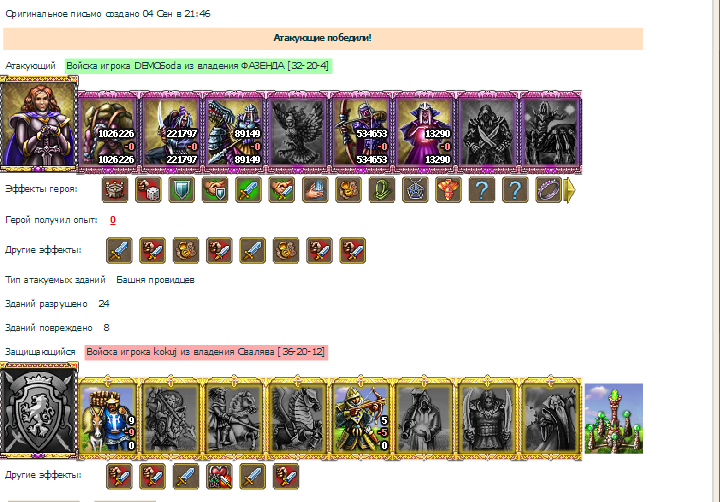720x502 pixels.
Task: Click the heart with sword defender effect icon
Action: click(219, 476)
